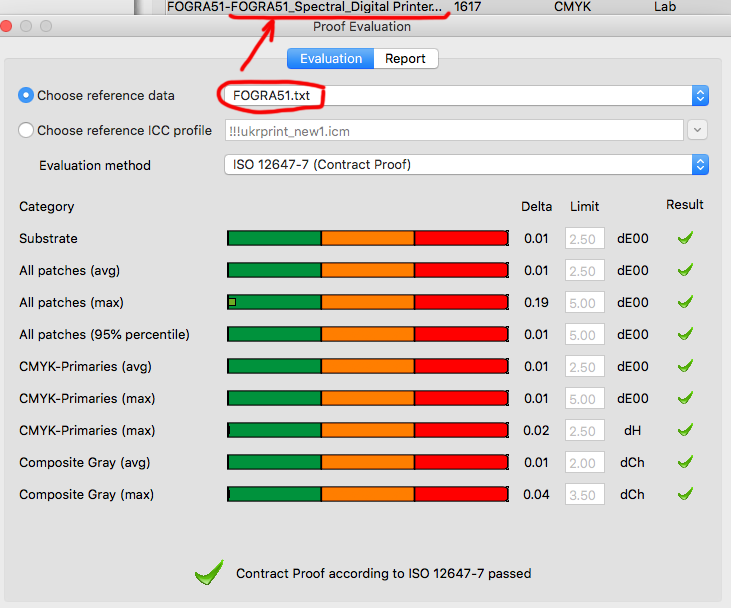This screenshot has width=731, height=608.
Task: Click the large Contract Proof passed checkmark
Action: [x=209, y=572]
